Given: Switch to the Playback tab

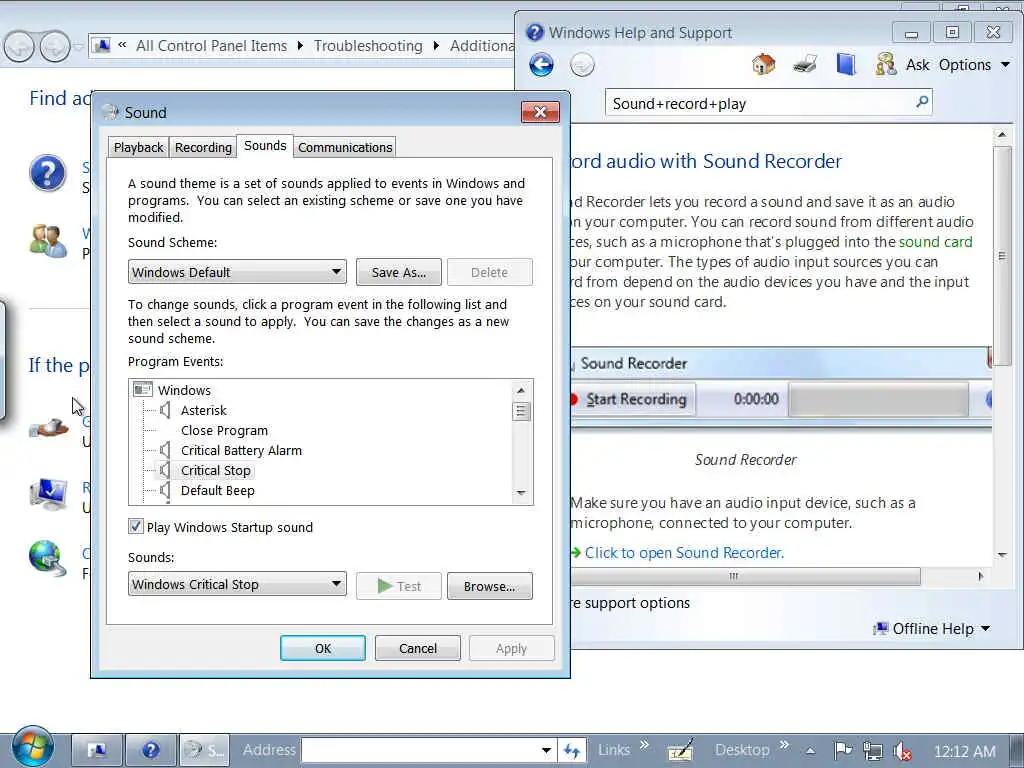Looking at the screenshot, I should click(x=138, y=147).
